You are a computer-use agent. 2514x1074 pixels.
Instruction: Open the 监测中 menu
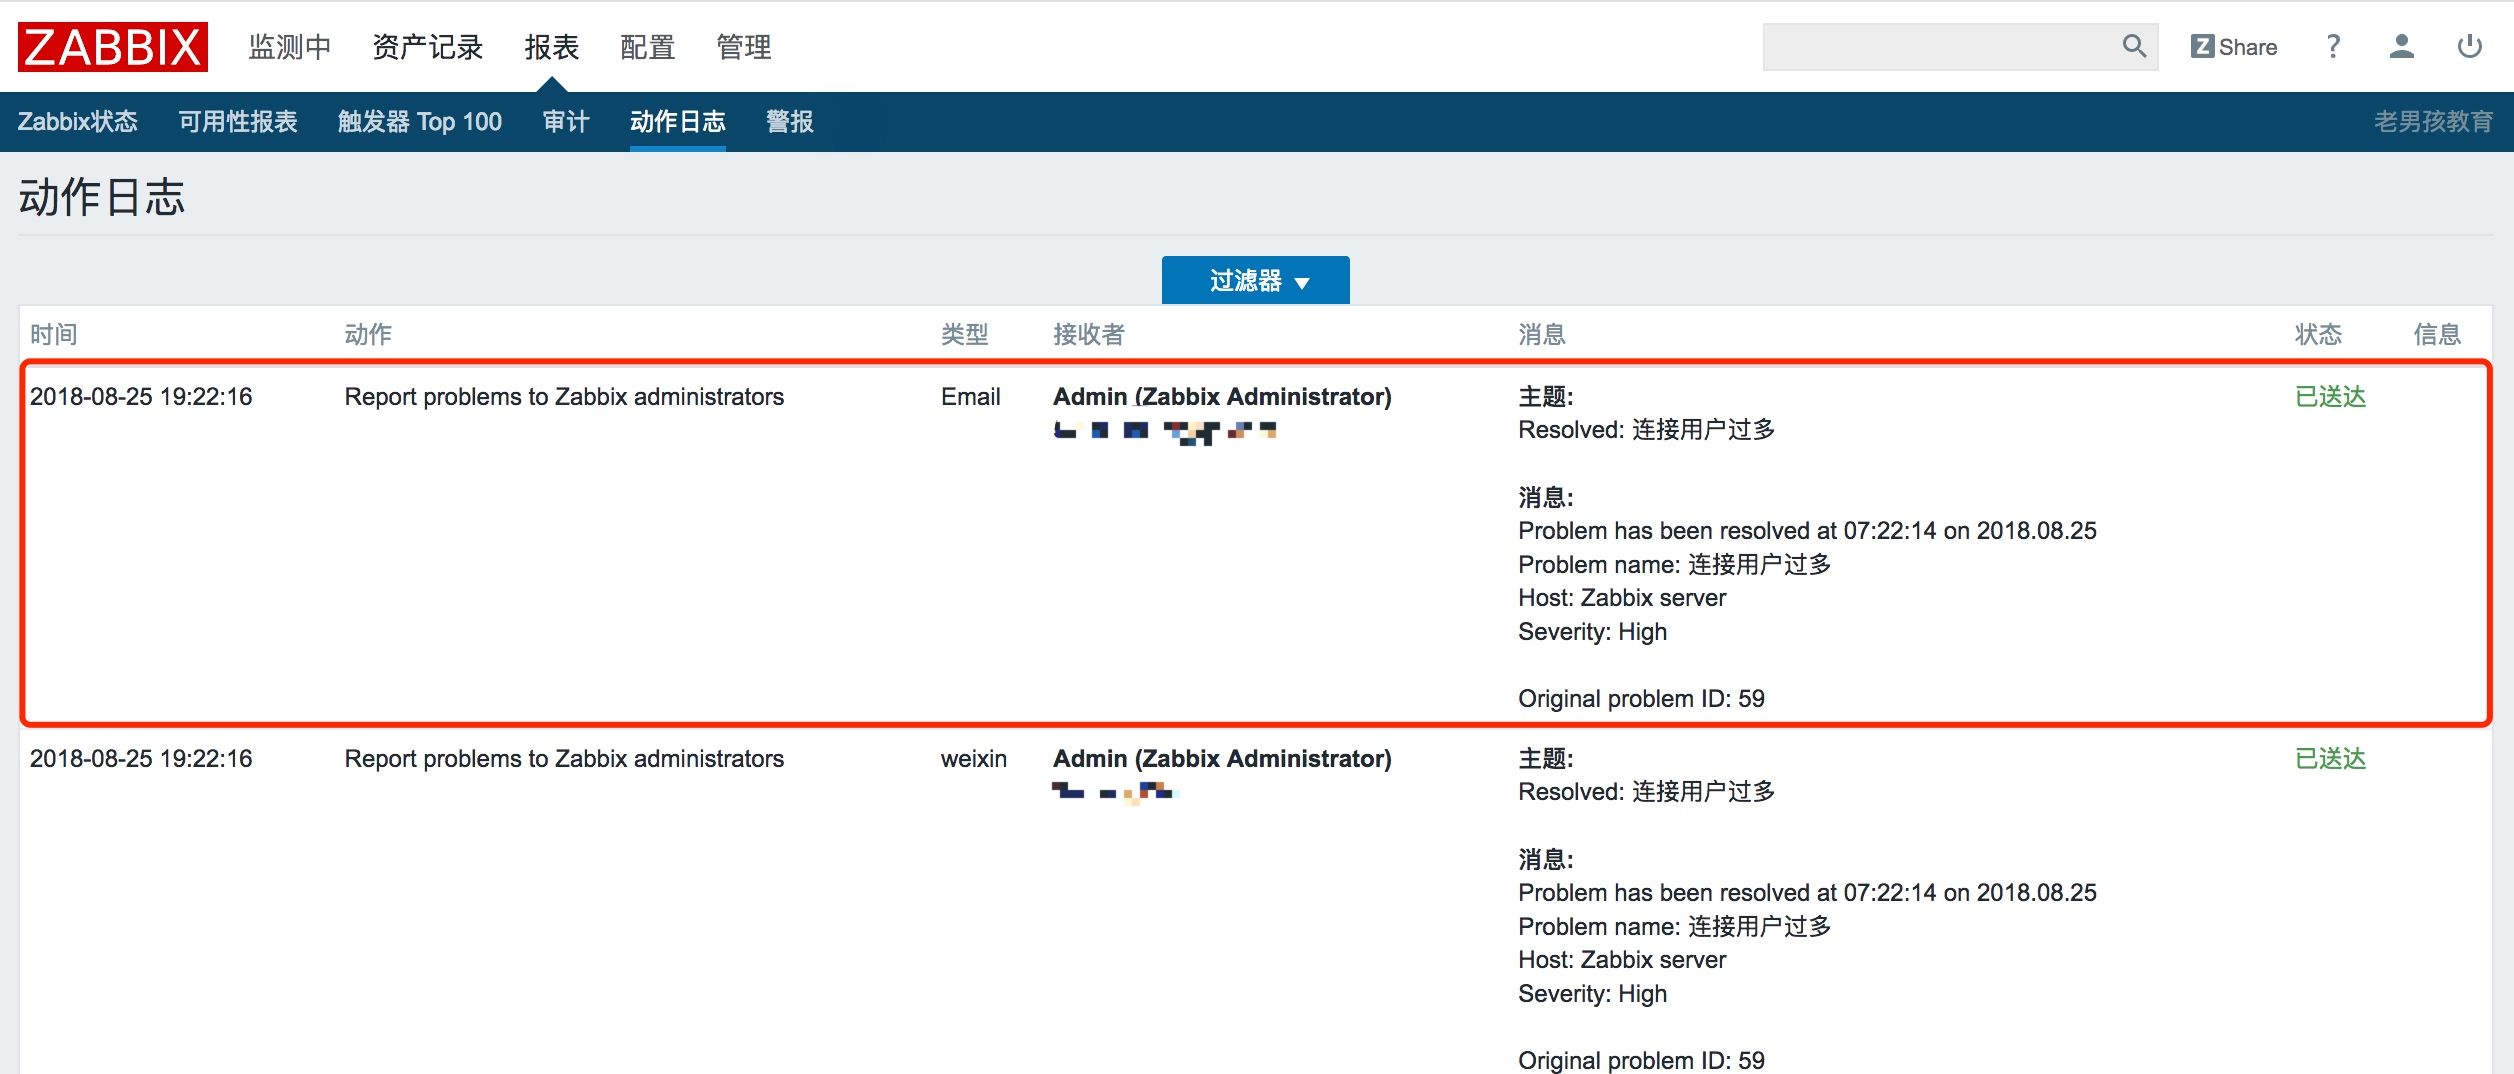[x=290, y=47]
